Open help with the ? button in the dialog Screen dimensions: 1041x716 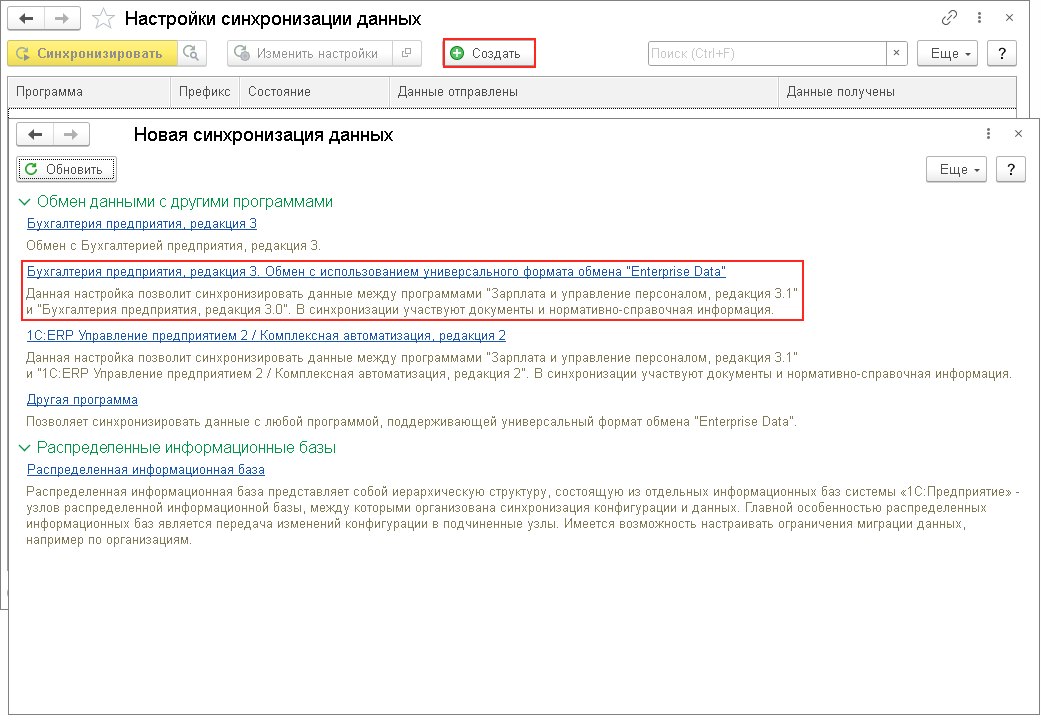tap(1010, 170)
